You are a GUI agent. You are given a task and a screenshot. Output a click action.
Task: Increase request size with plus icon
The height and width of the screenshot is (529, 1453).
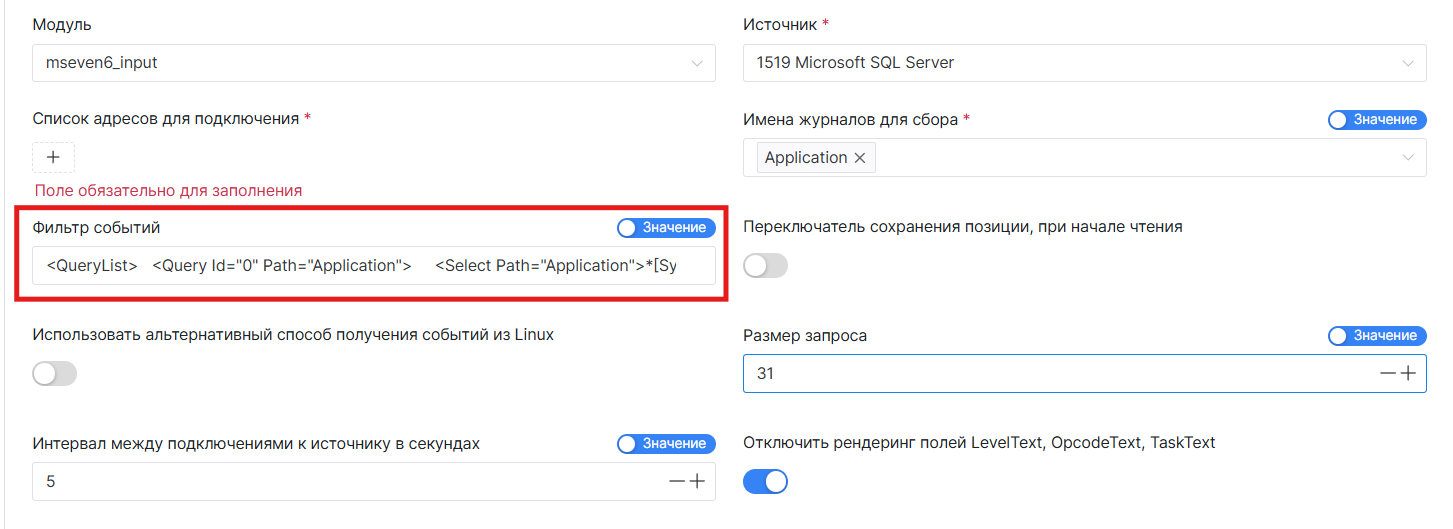1409,374
